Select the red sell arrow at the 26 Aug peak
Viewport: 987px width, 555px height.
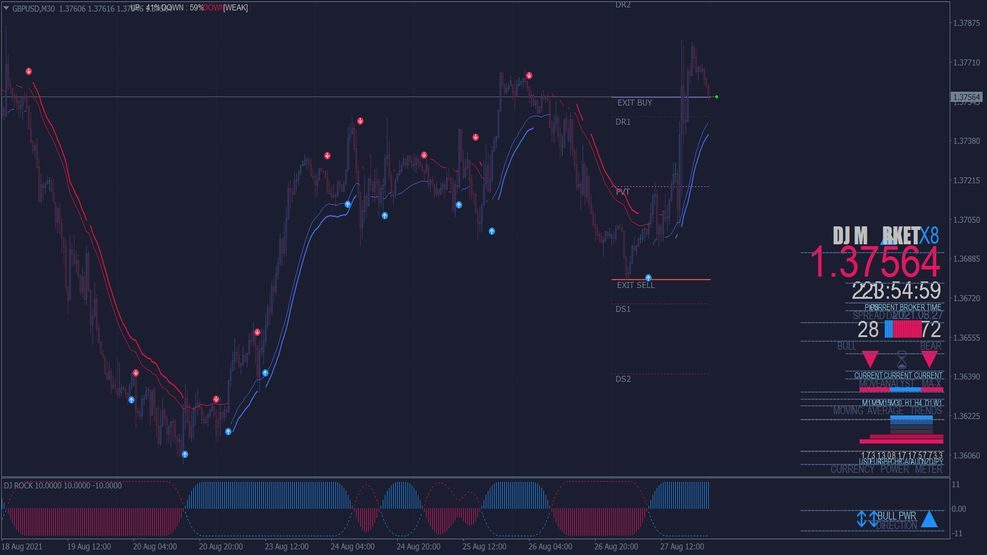click(529, 76)
